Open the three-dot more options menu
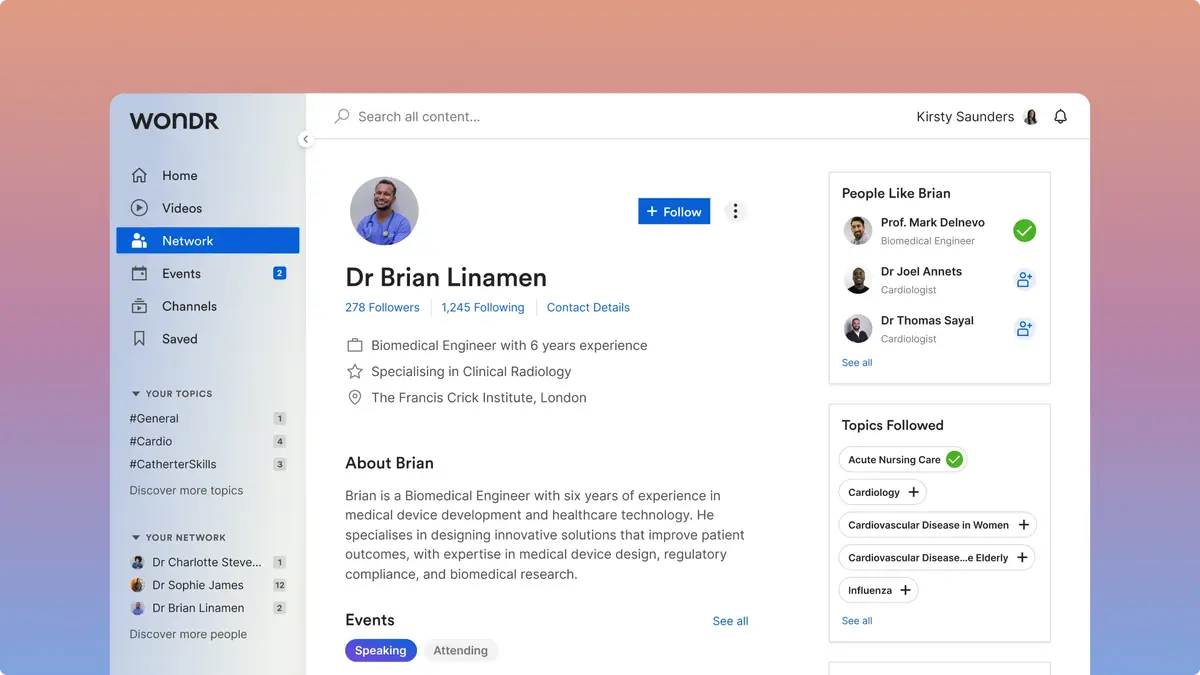Screen dimensions: 1200x675 pyautogui.click(x=735, y=211)
